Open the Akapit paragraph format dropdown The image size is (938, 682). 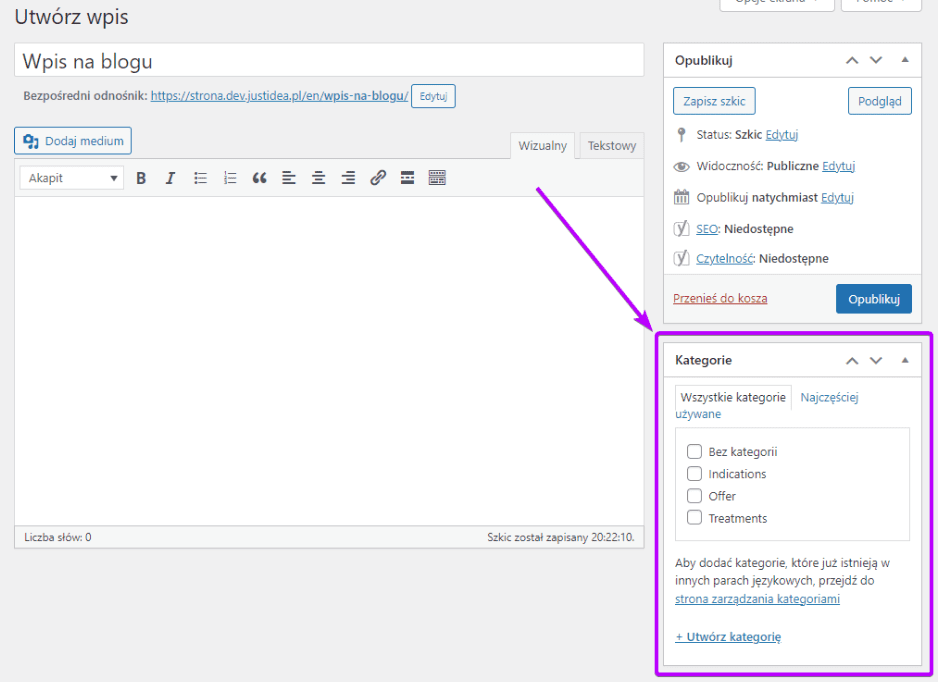point(73,178)
